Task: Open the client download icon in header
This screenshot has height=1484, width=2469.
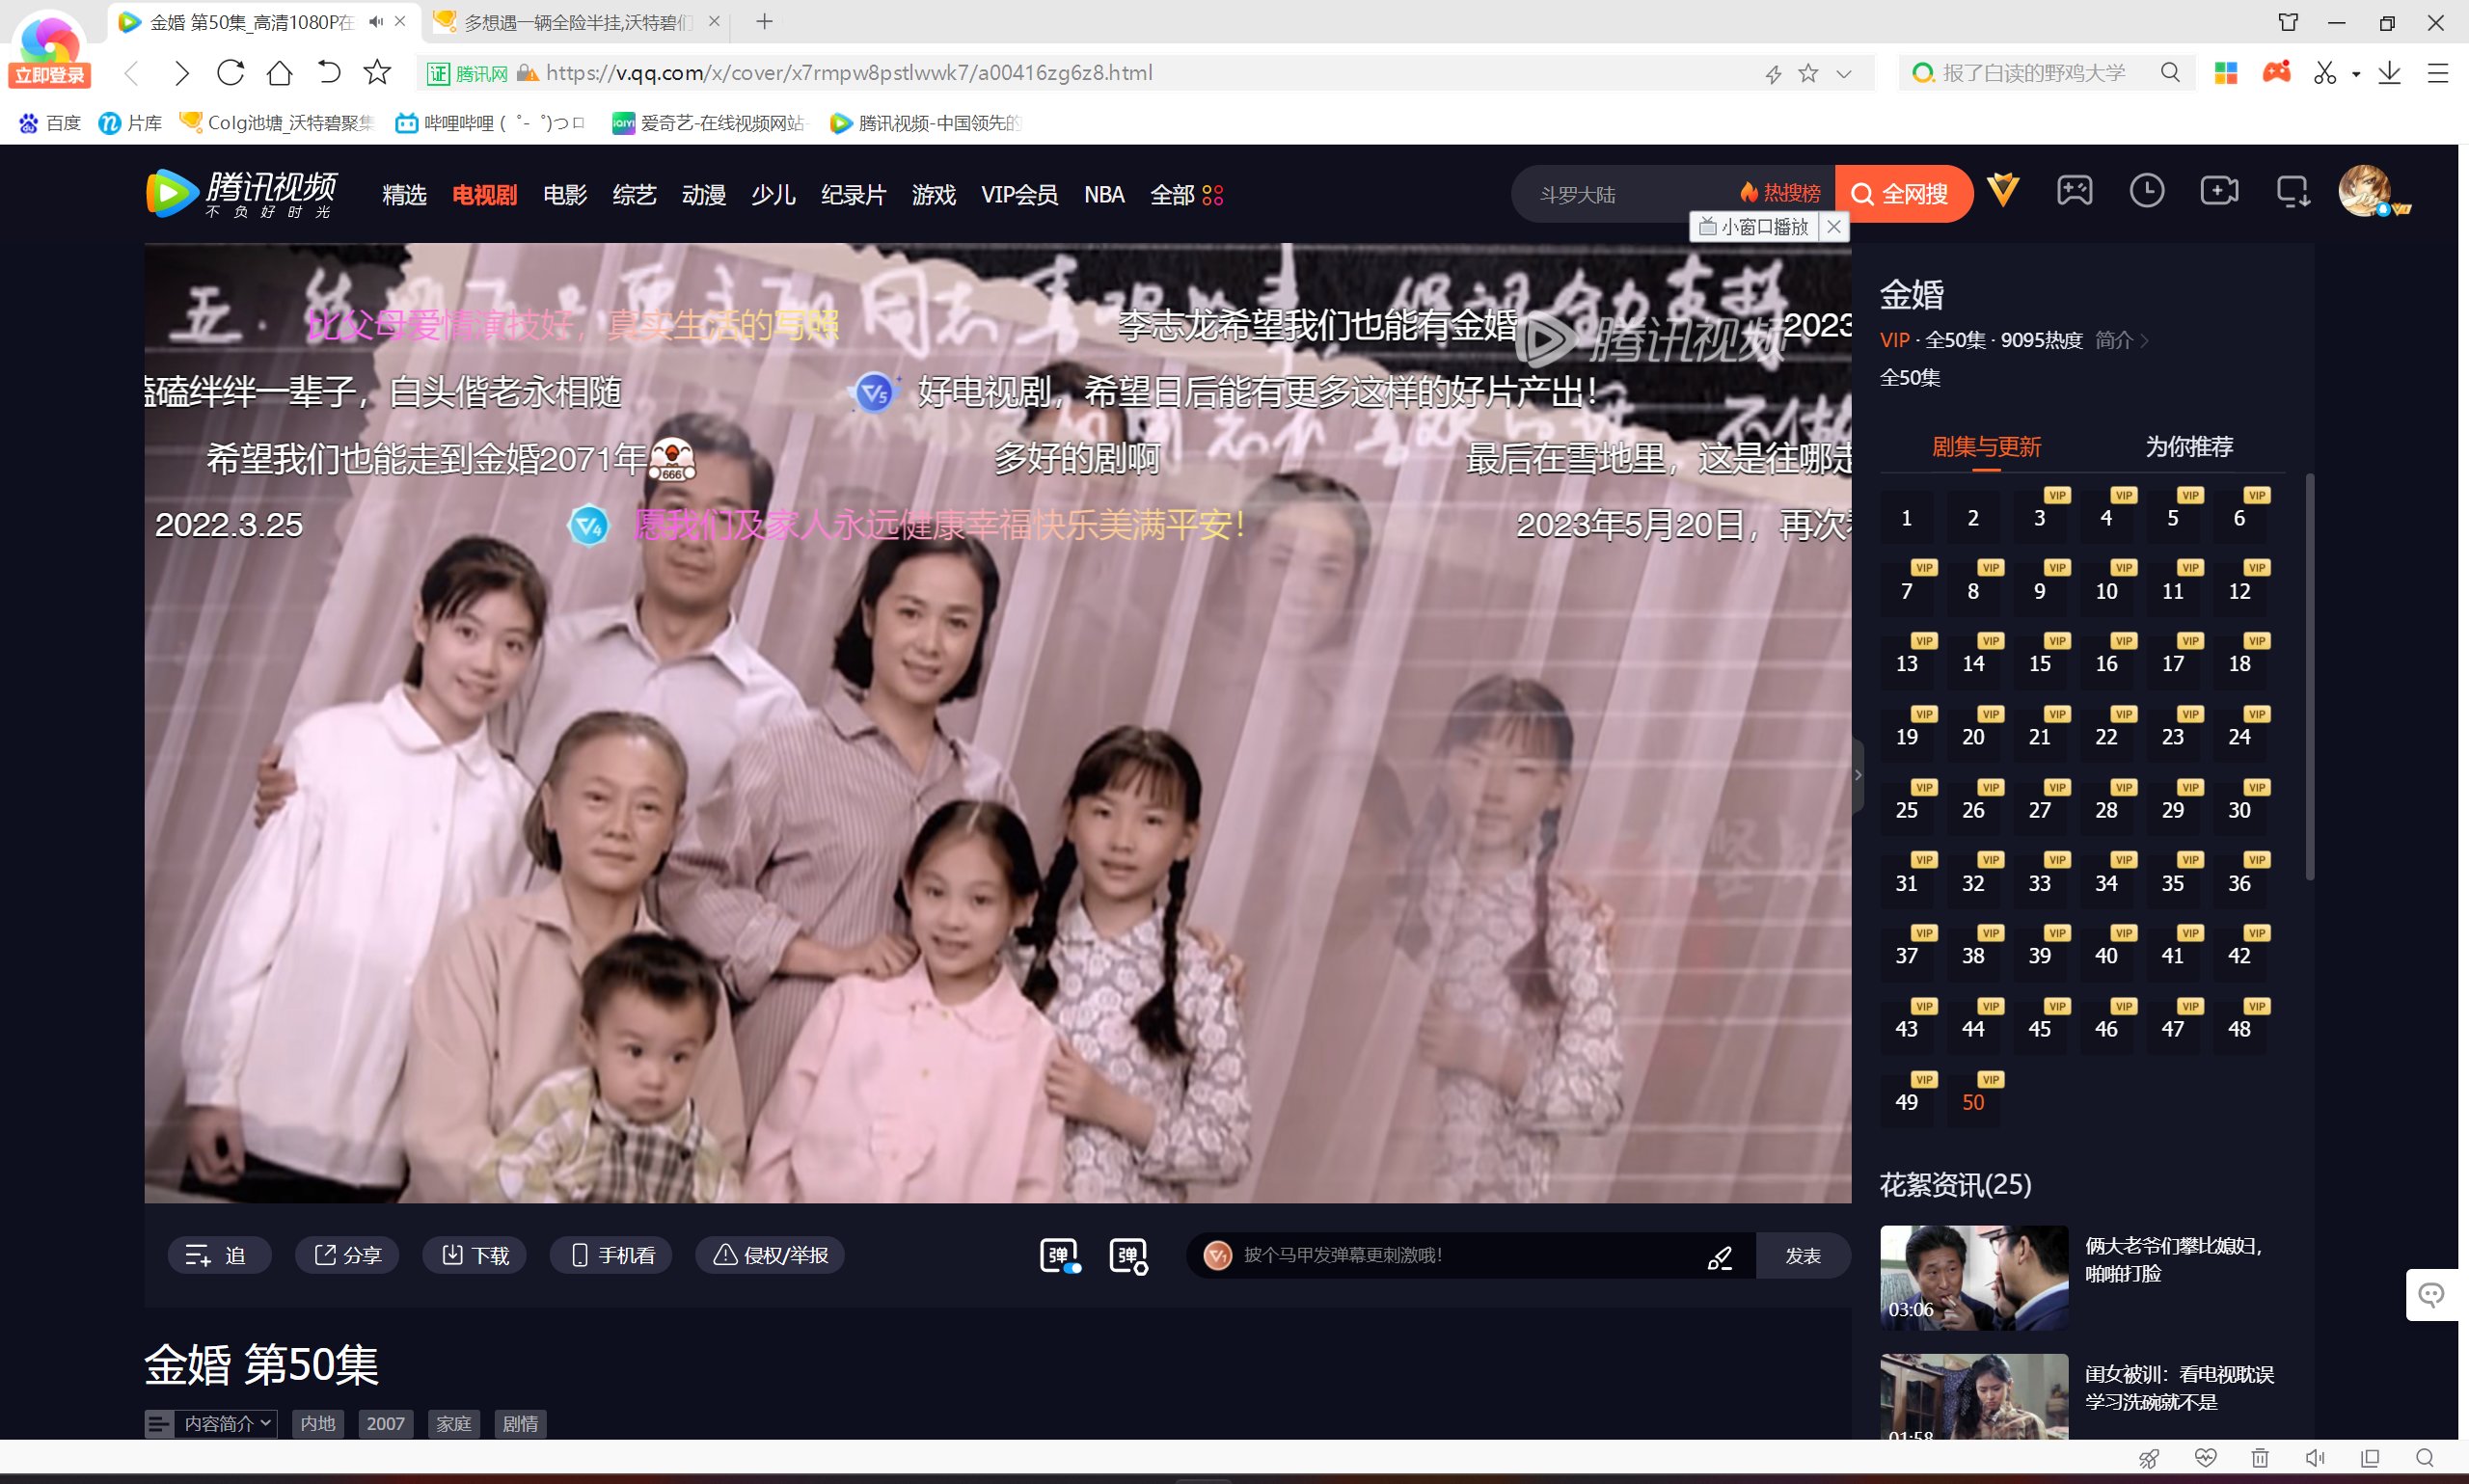Action: tap(2292, 190)
